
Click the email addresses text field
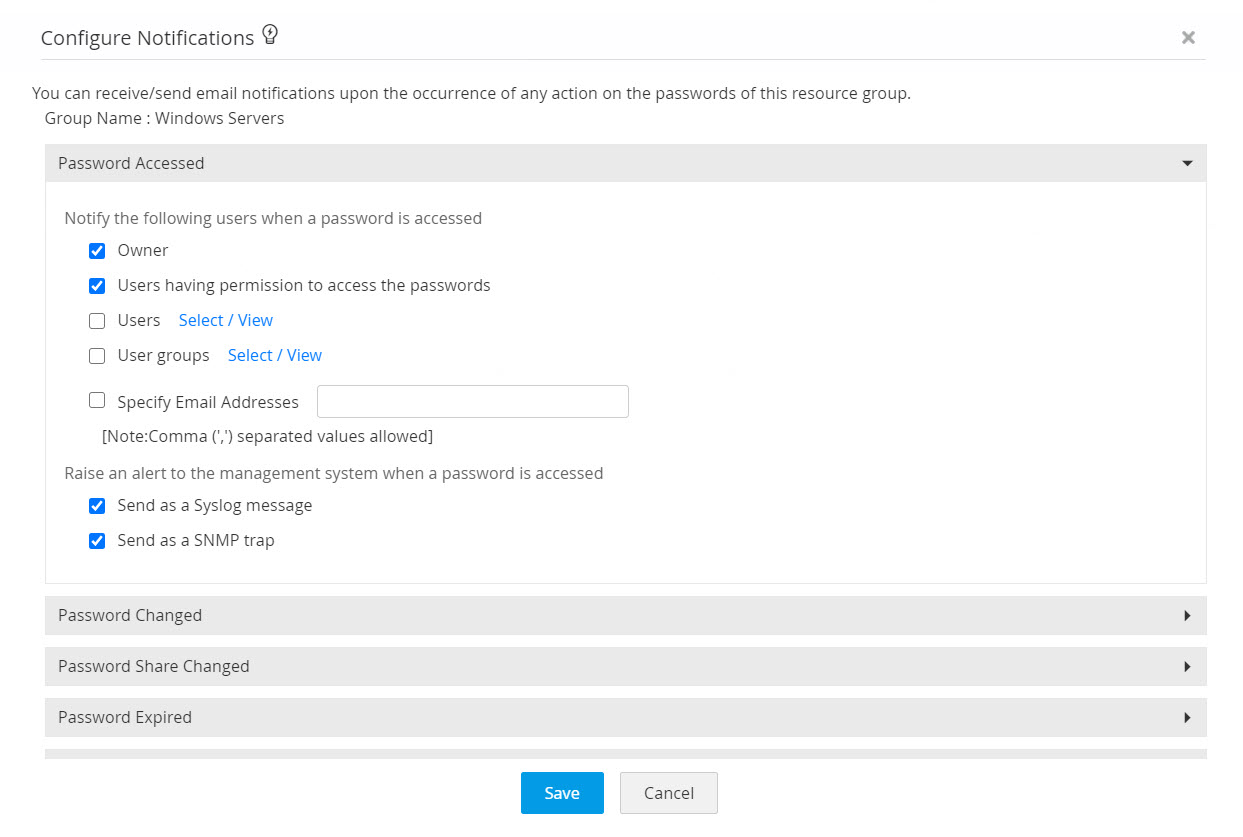click(472, 402)
